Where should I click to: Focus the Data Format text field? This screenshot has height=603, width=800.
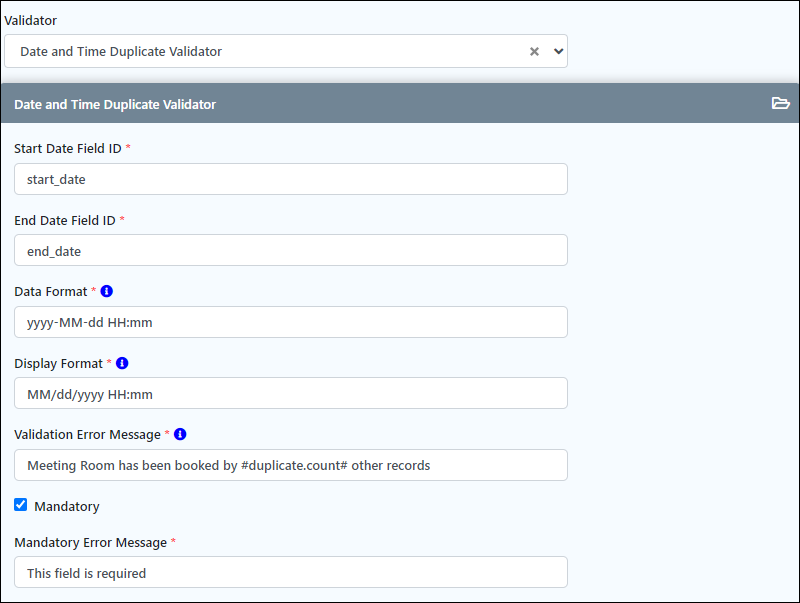291,322
